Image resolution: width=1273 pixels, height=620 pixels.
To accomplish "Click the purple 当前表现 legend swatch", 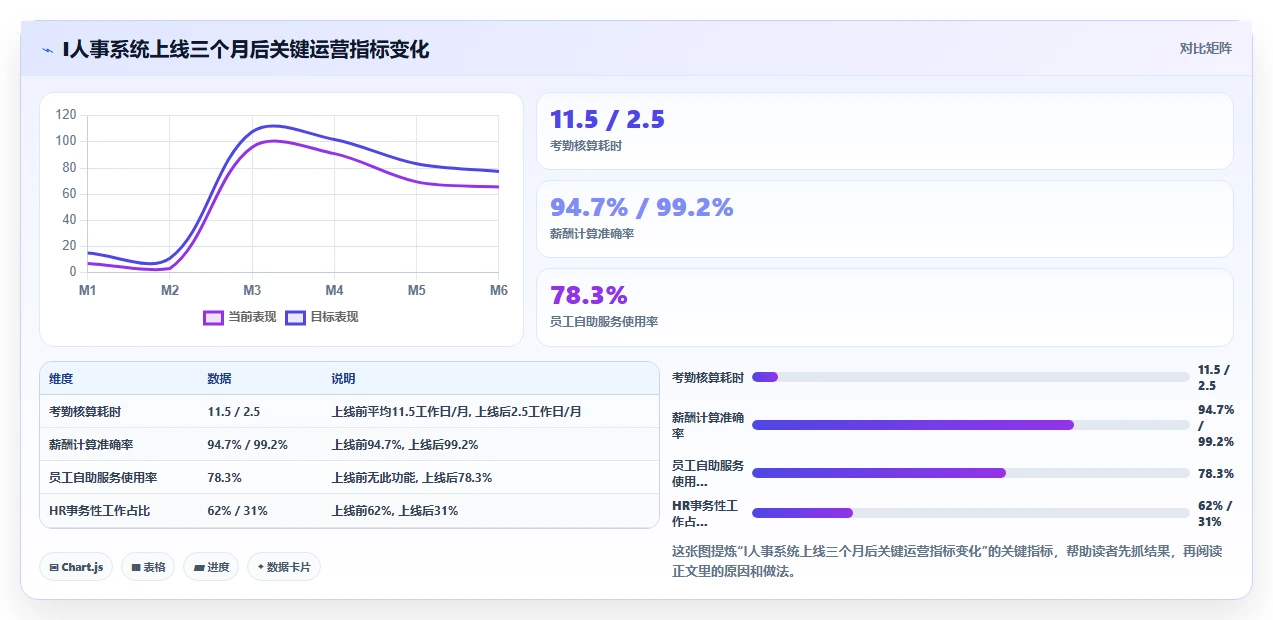I will pos(213,317).
